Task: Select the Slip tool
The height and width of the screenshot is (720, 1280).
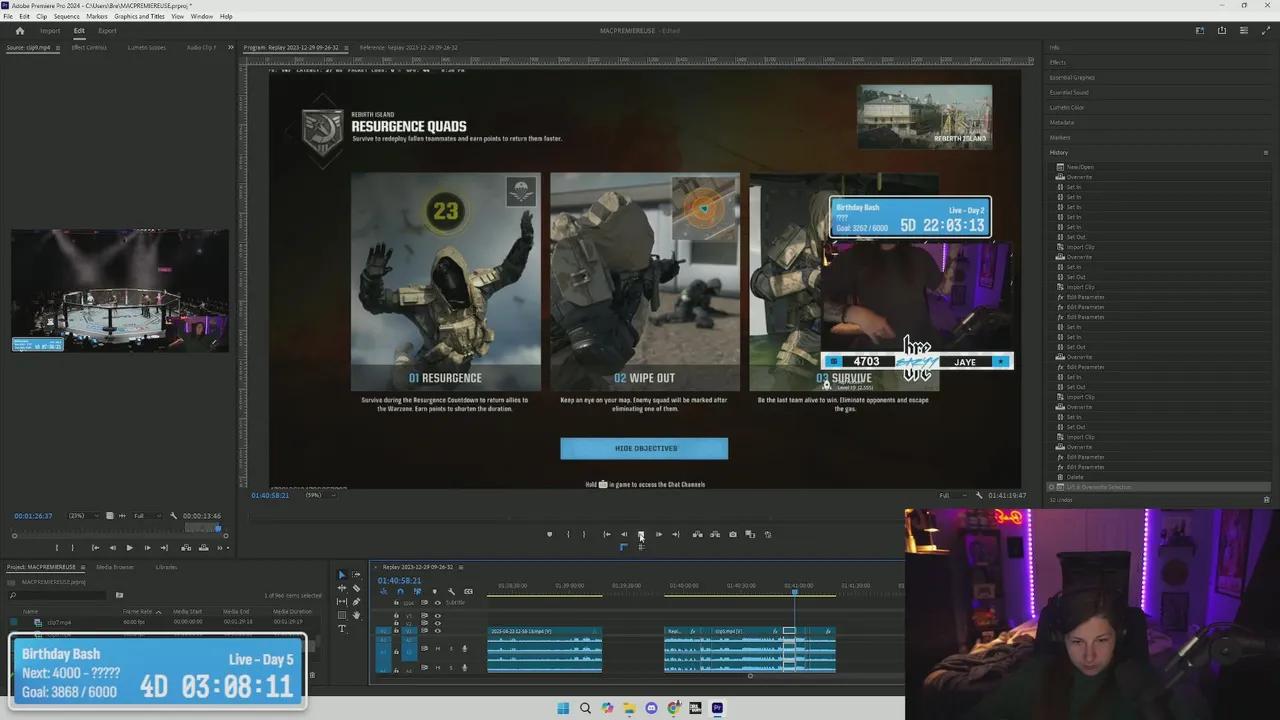Action: 342,602
